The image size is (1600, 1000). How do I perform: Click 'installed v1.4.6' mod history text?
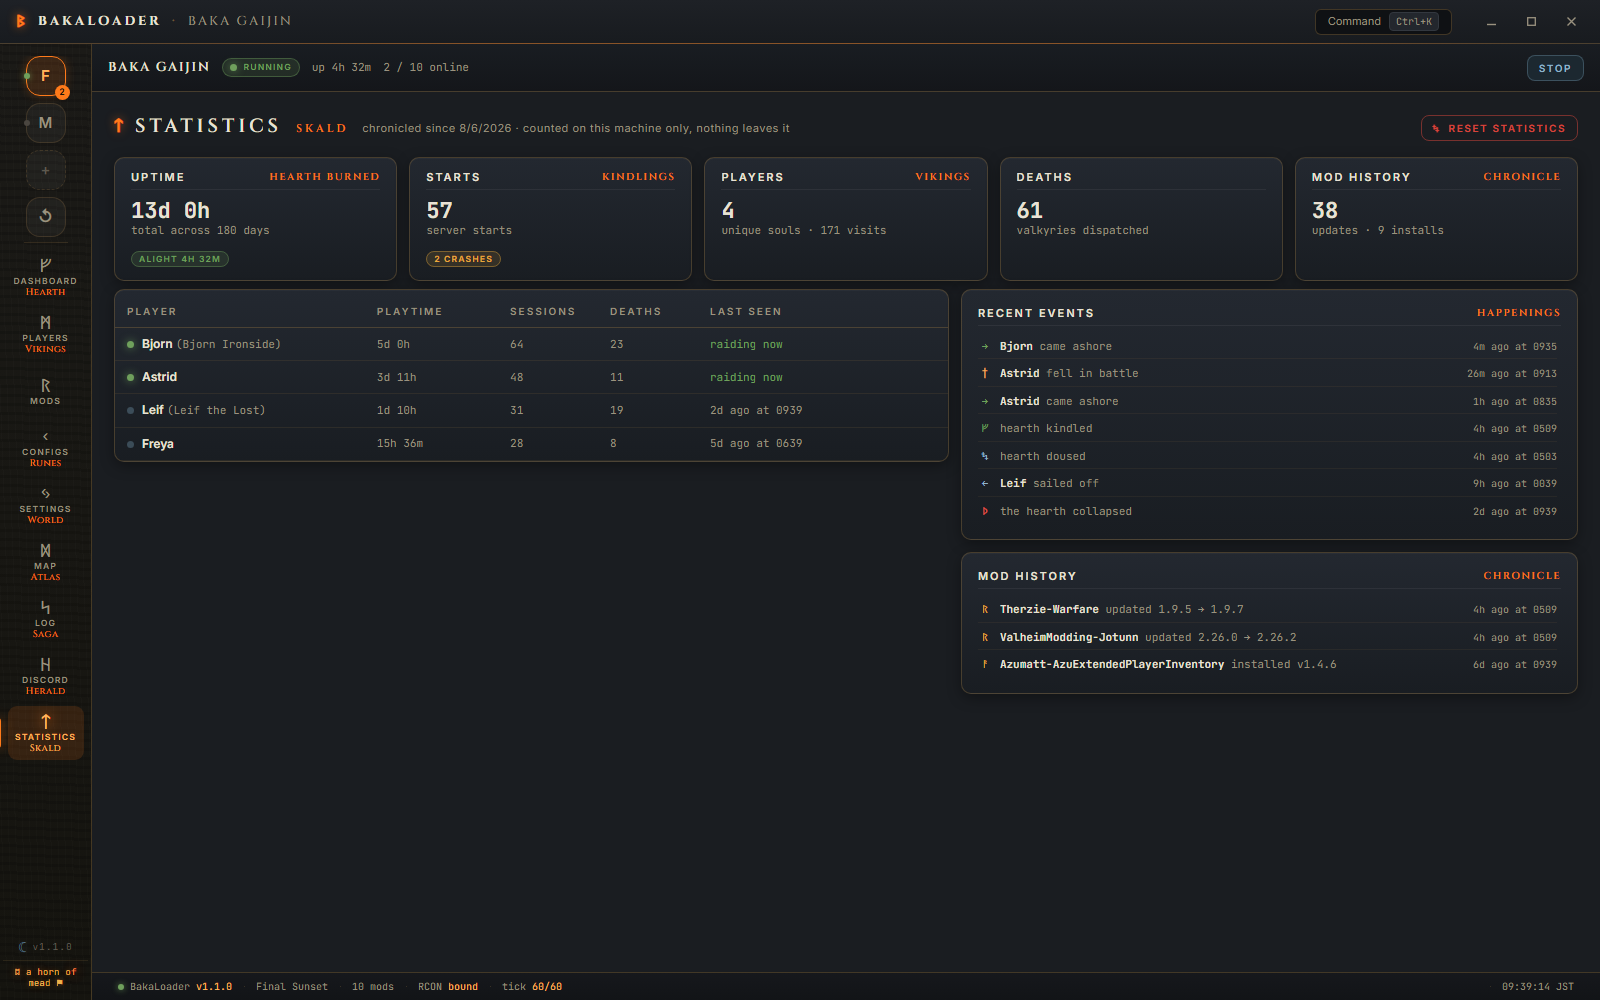pyautogui.click(x=1283, y=664)
